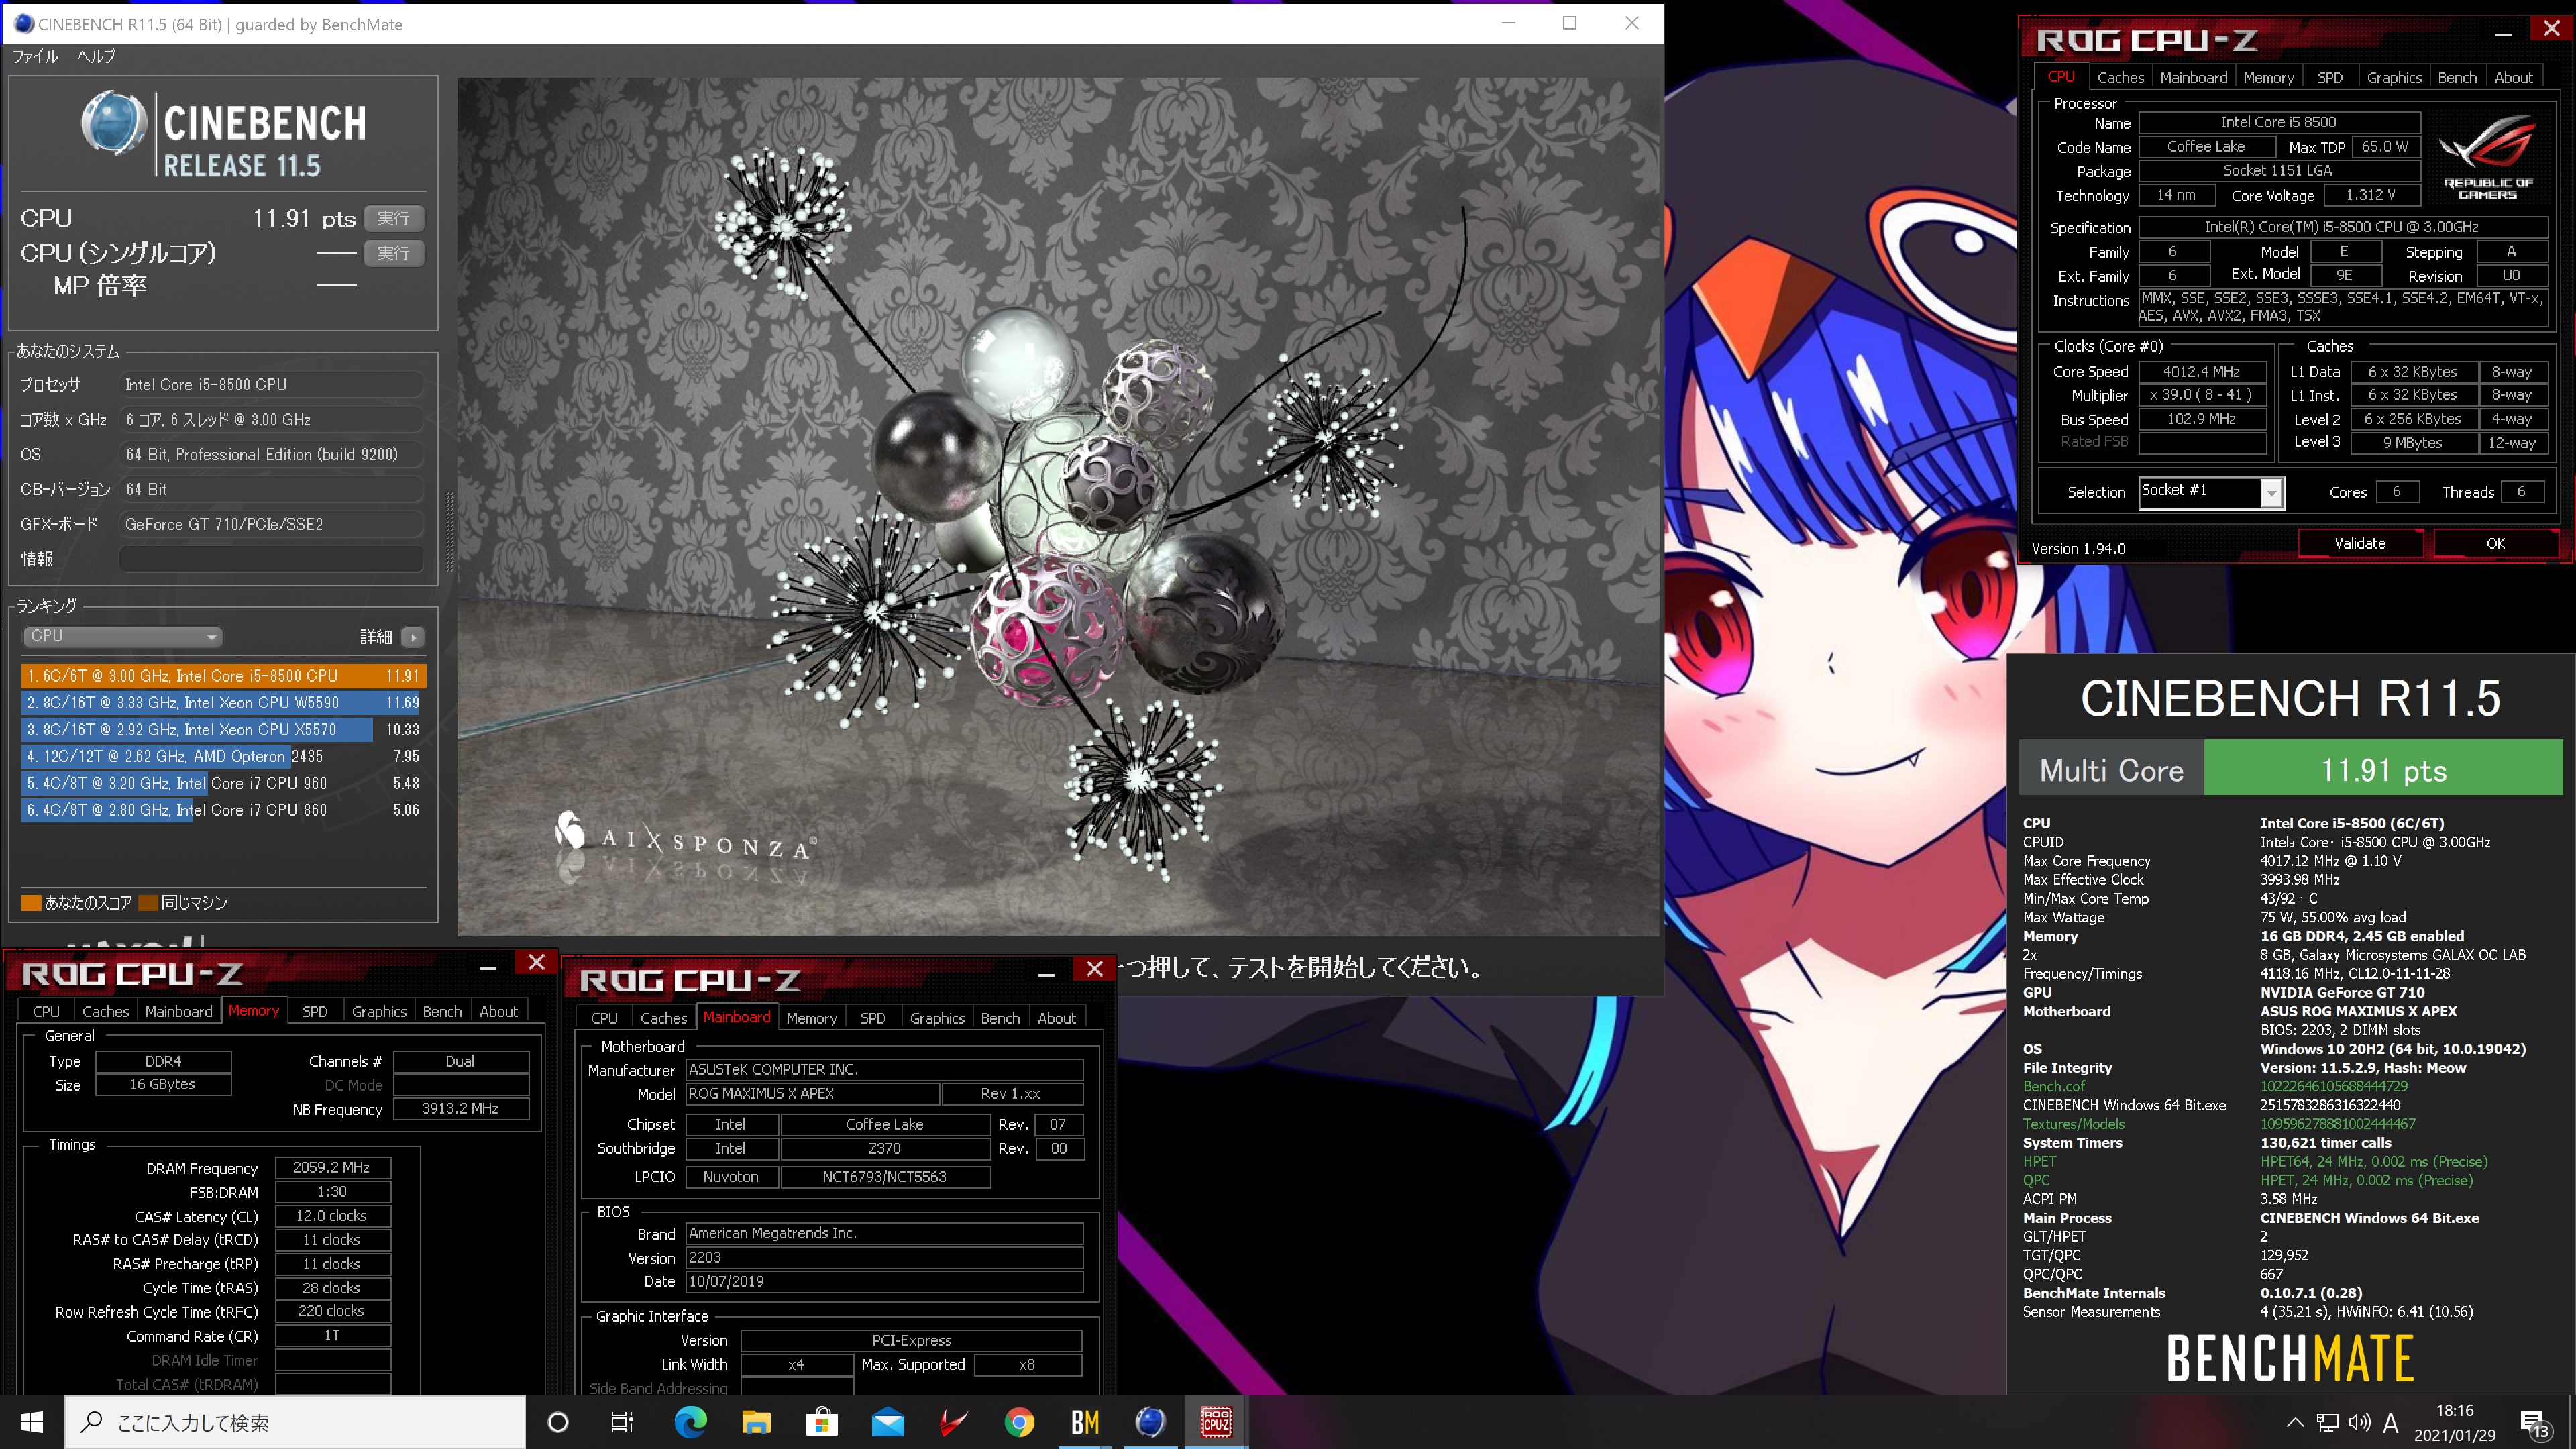The image size is (2576, 1449).
Task: Run the CPU single-core 実行 button
Action: click(394, 253)
